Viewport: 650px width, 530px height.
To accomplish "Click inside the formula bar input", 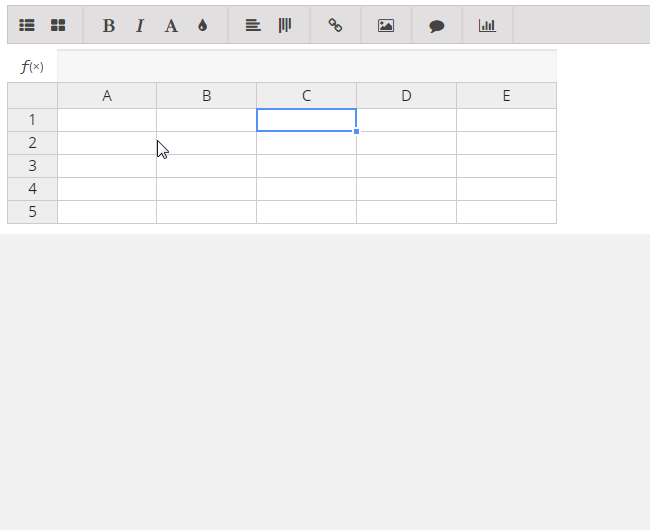I will tap(307, 66).
